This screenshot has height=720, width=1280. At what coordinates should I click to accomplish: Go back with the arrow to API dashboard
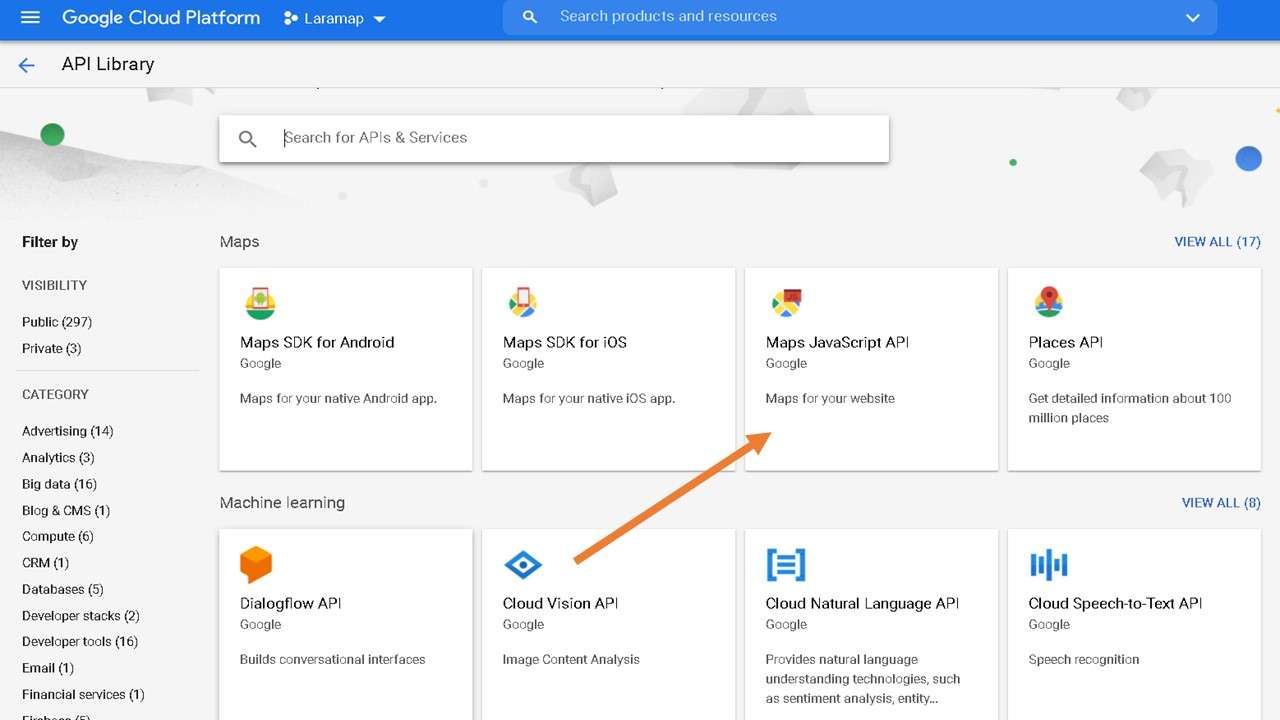coord(25,64)
